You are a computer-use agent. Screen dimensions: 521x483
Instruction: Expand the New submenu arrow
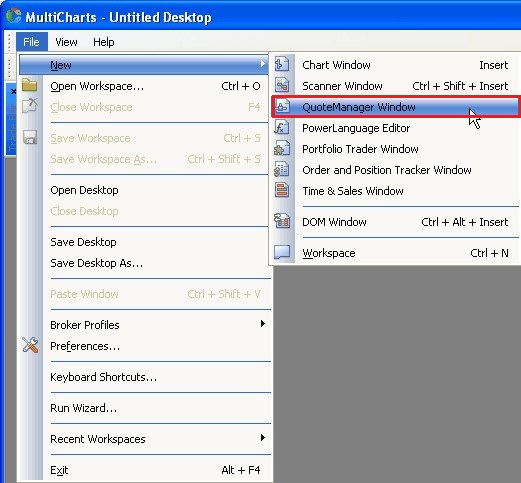[263, 64]
